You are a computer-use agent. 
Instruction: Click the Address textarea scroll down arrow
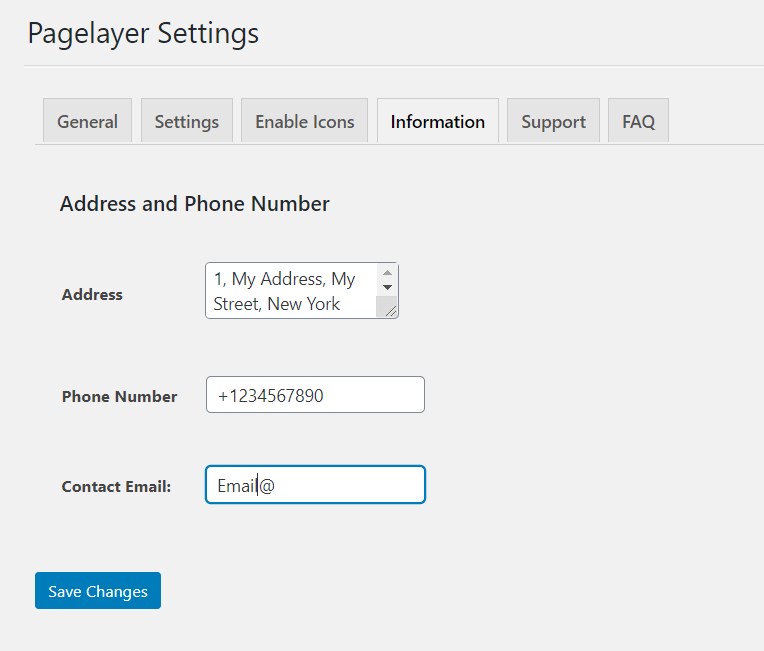(387, 288)
